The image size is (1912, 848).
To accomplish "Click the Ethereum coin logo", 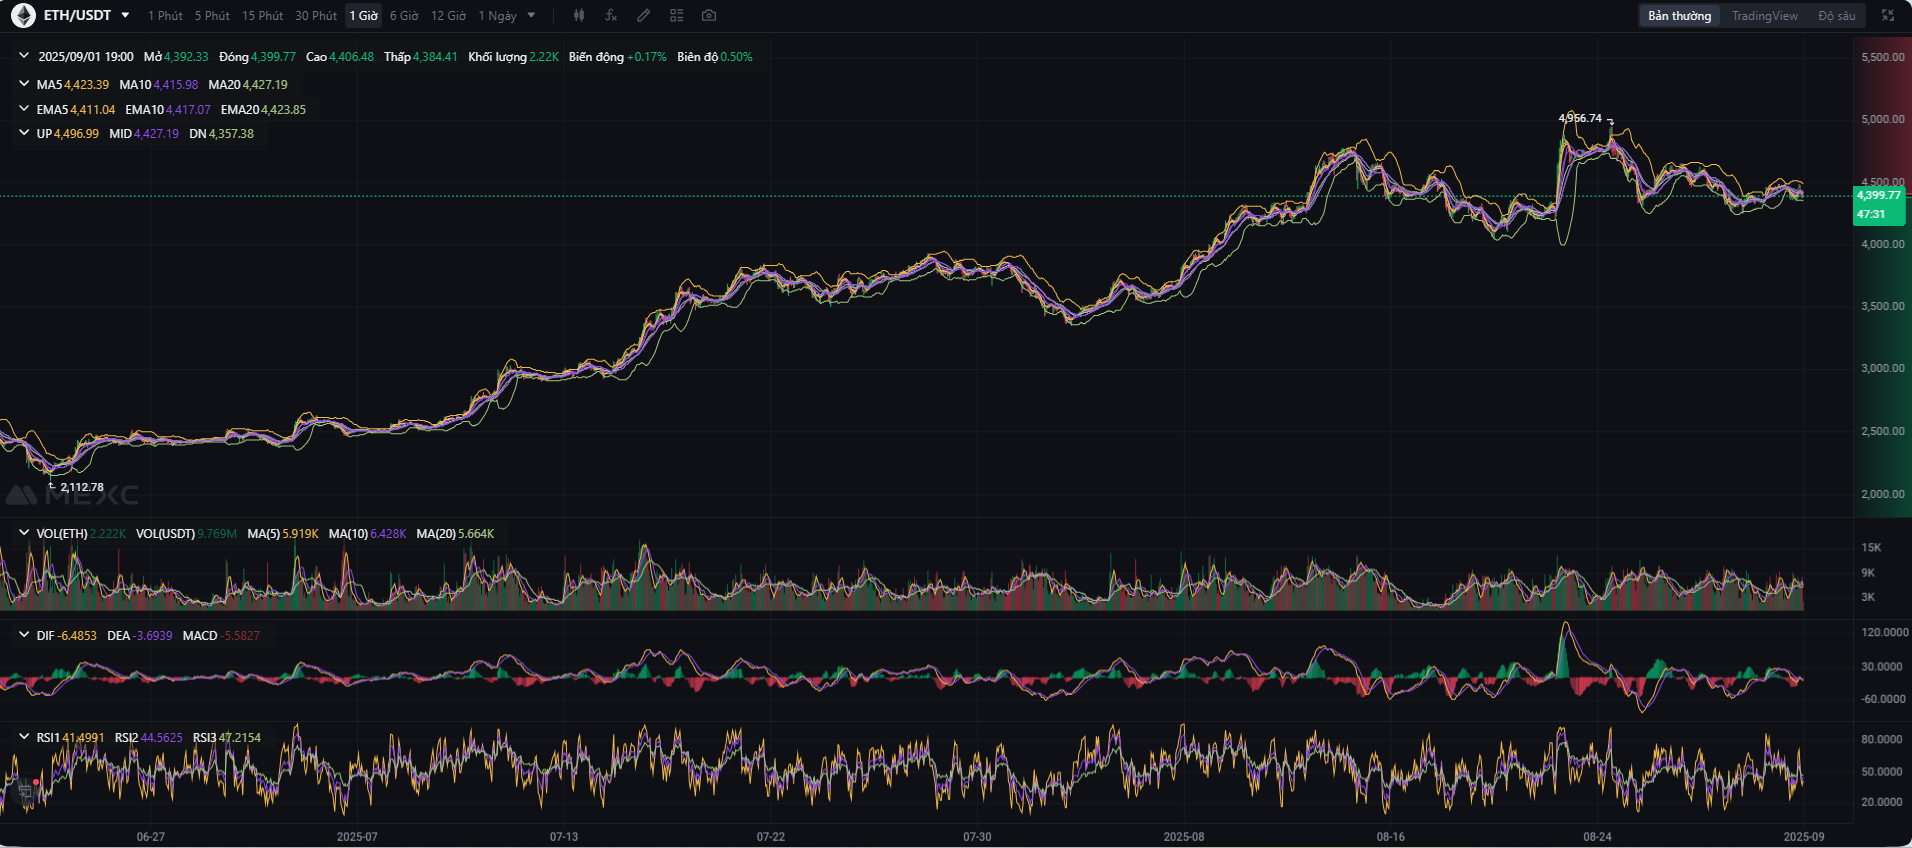I will (x=23, y=16).
